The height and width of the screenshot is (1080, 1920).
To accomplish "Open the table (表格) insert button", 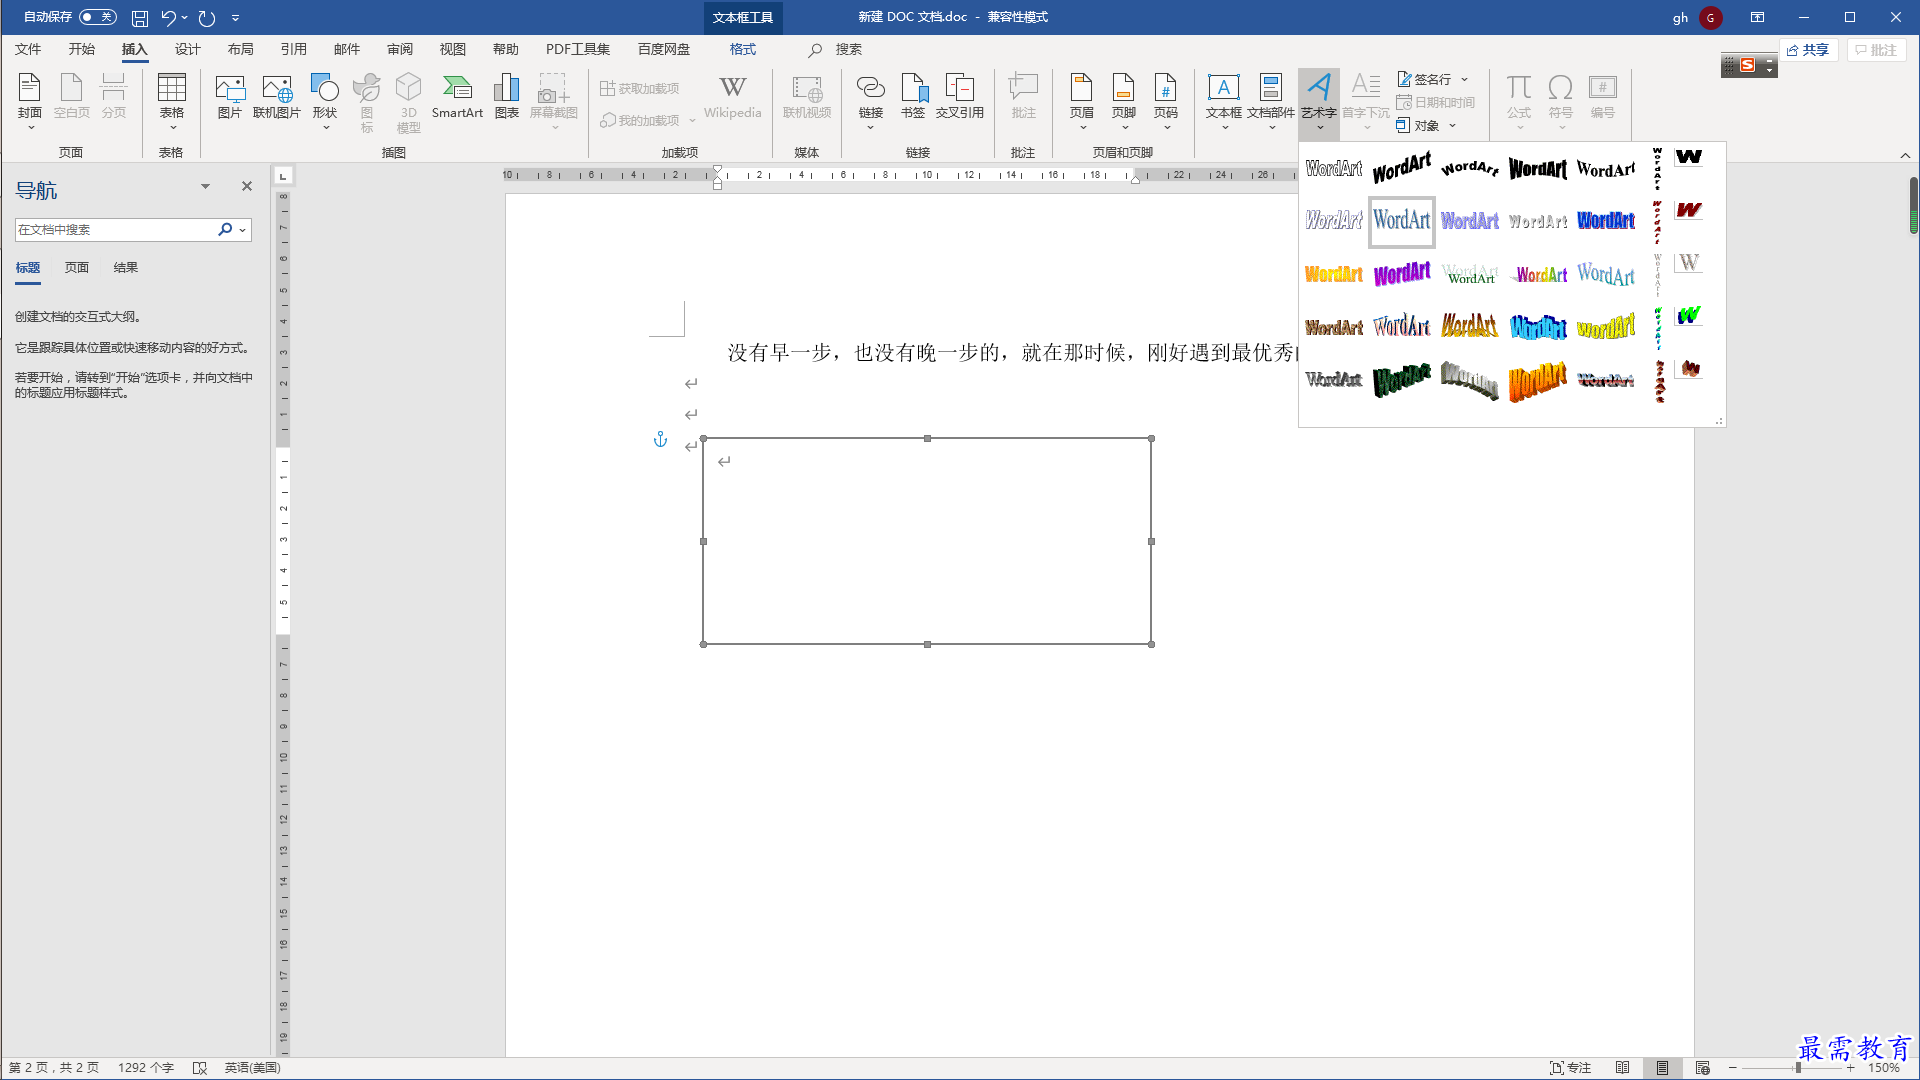I will coord(172,102).
